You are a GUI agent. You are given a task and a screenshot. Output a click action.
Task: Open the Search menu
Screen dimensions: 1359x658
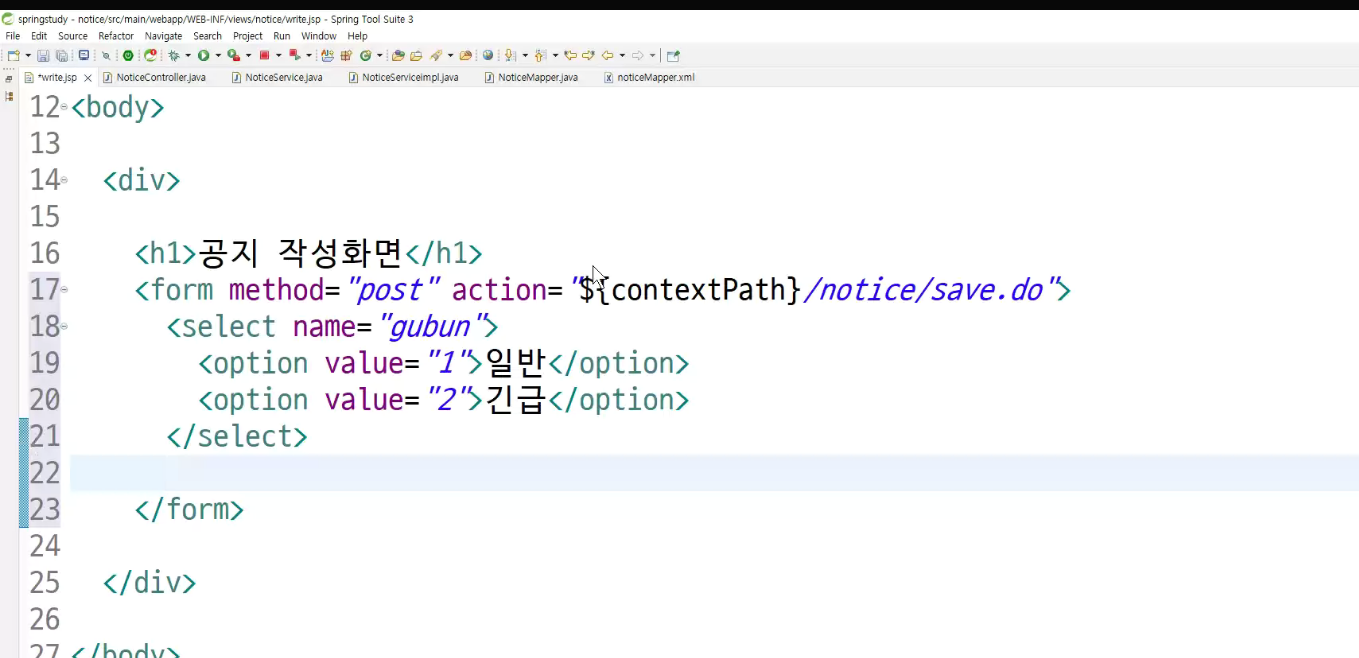208,36
